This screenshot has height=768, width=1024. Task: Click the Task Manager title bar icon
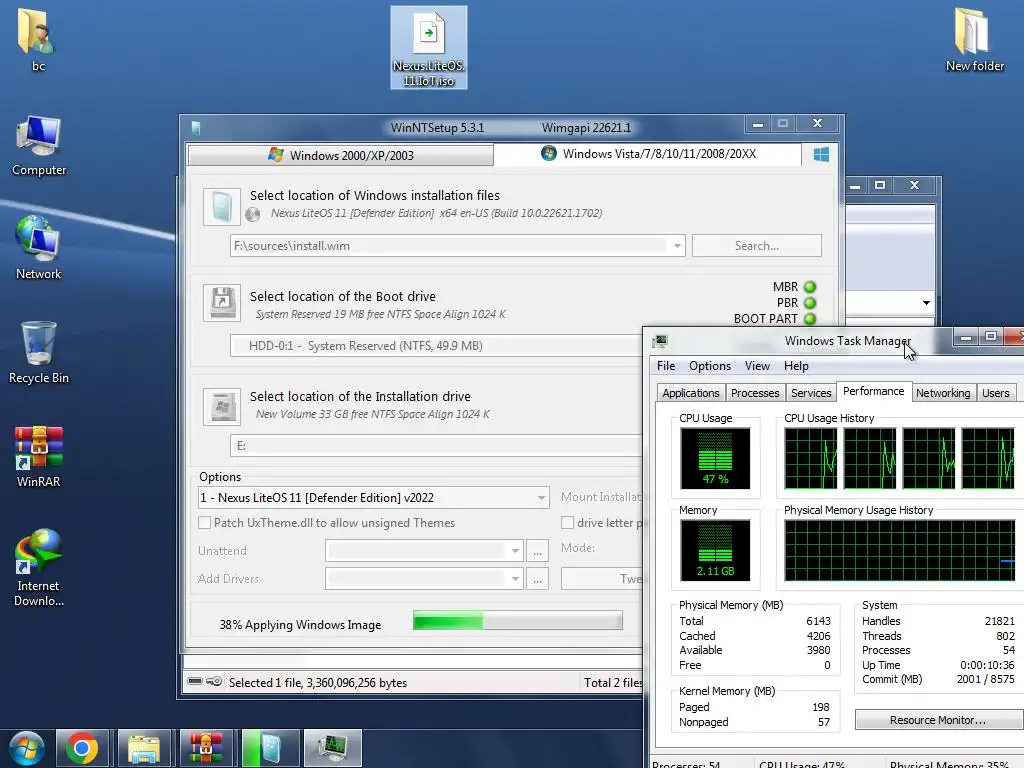point(660,341)
